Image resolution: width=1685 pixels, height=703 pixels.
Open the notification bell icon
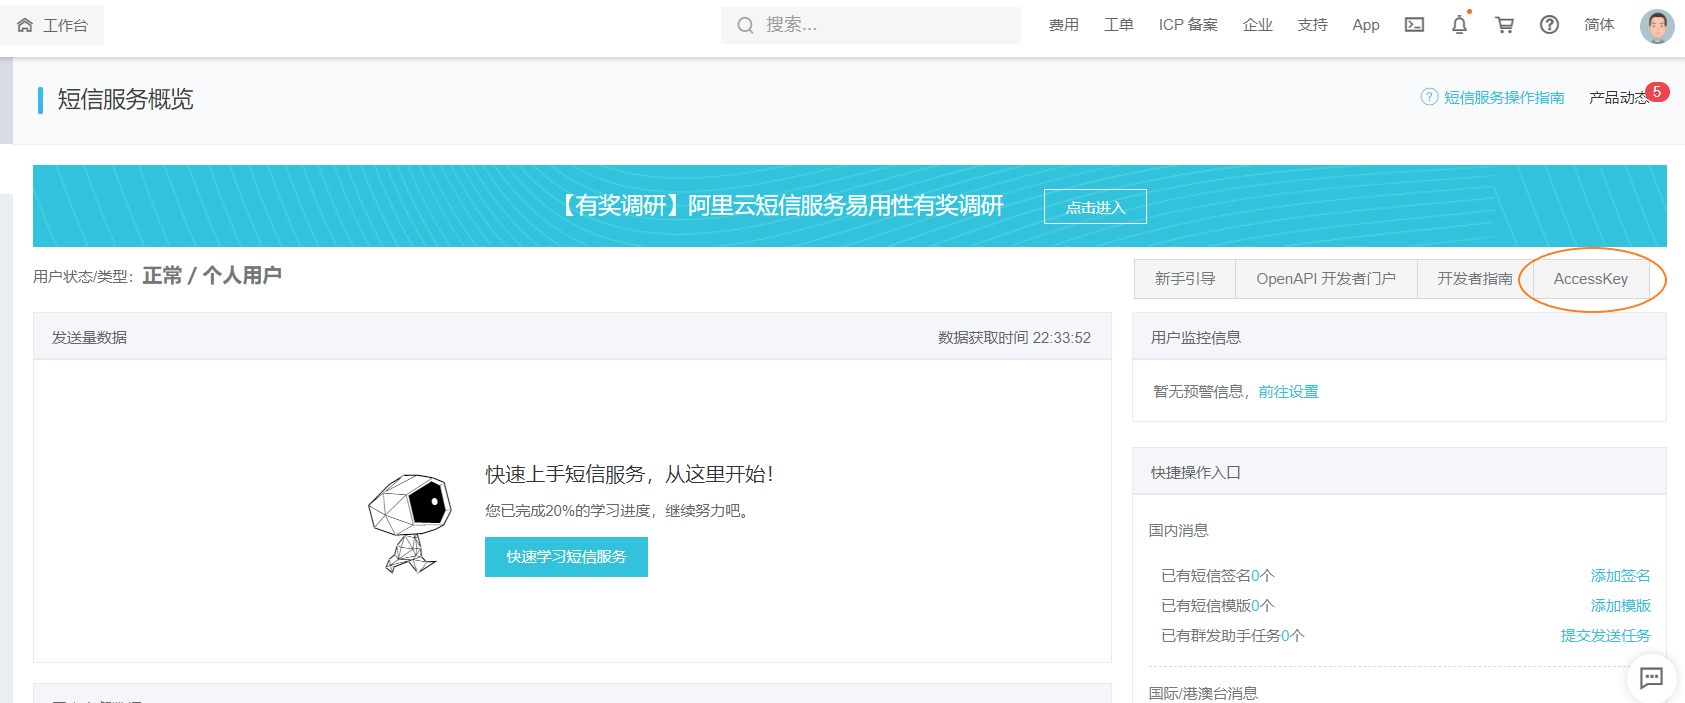(1459, 25)
